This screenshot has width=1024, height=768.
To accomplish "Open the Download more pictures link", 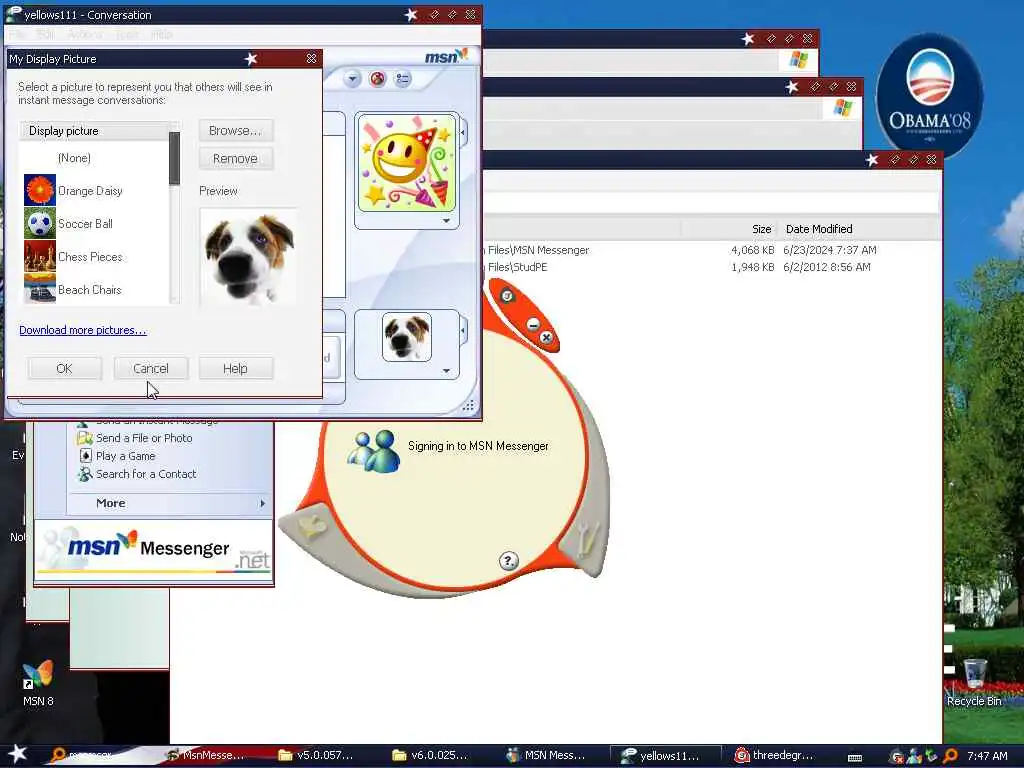I will 83,330.
